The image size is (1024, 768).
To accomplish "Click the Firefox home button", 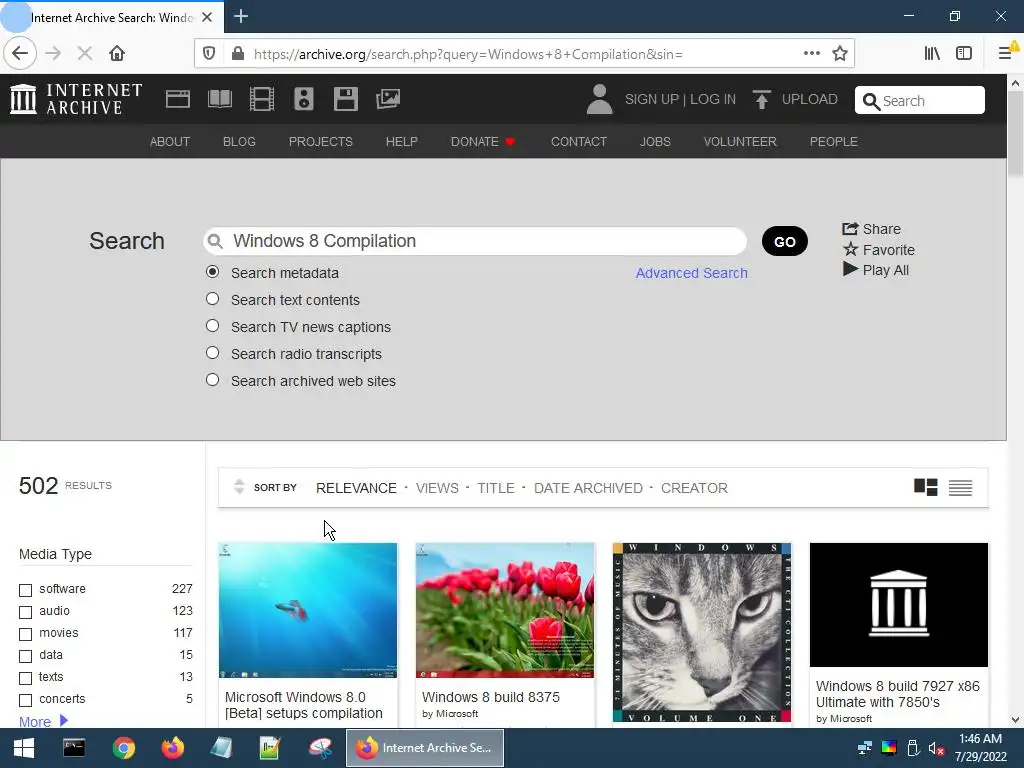I will [117, 54].
